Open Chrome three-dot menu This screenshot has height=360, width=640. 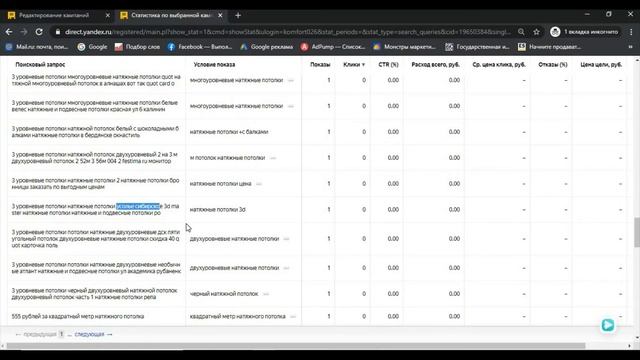631,32
